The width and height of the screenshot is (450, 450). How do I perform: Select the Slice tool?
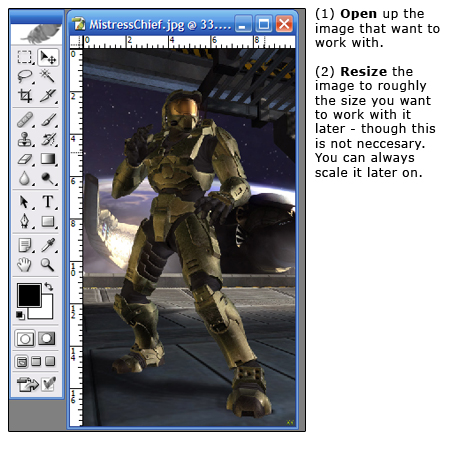pyautogui.click(x=48, y=96)
